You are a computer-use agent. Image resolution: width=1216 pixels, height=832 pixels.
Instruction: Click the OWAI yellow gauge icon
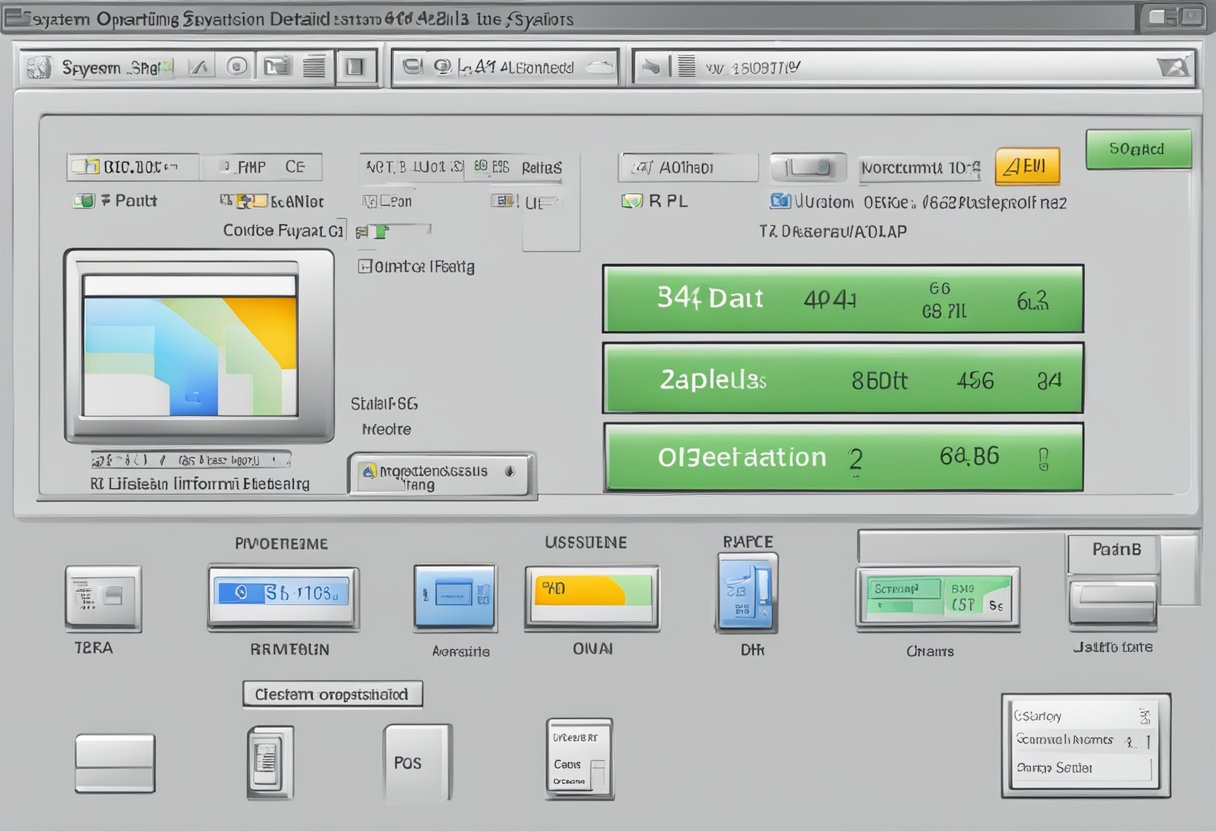click(x=592, y=597)
